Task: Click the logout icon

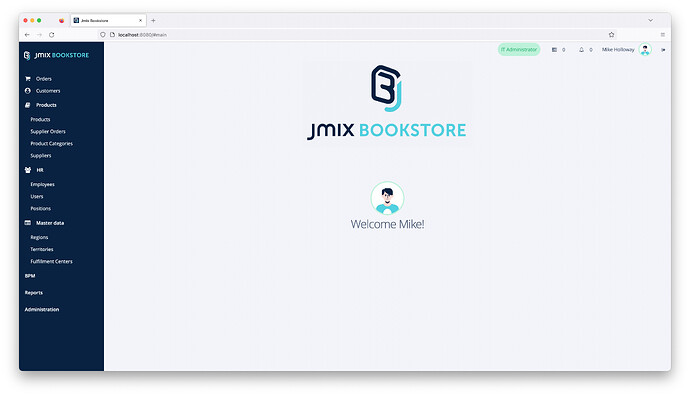Action: coord(663,50)
